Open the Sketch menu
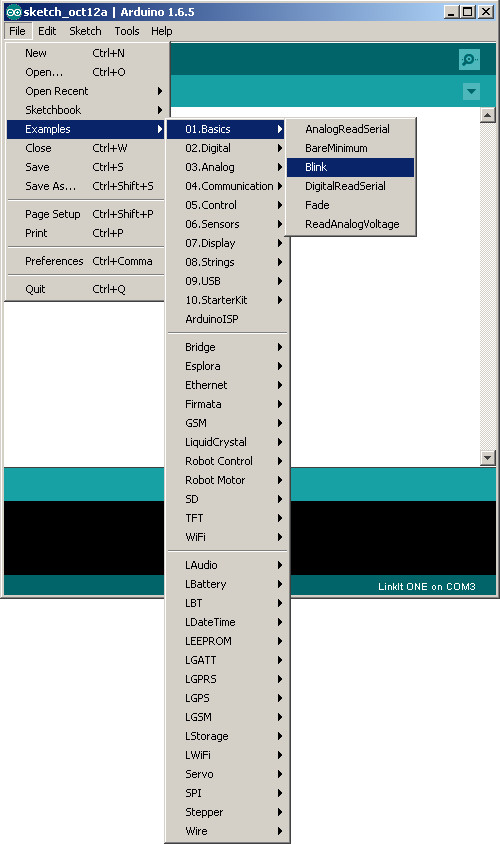The image size is (500, 844). pos(85,31)
